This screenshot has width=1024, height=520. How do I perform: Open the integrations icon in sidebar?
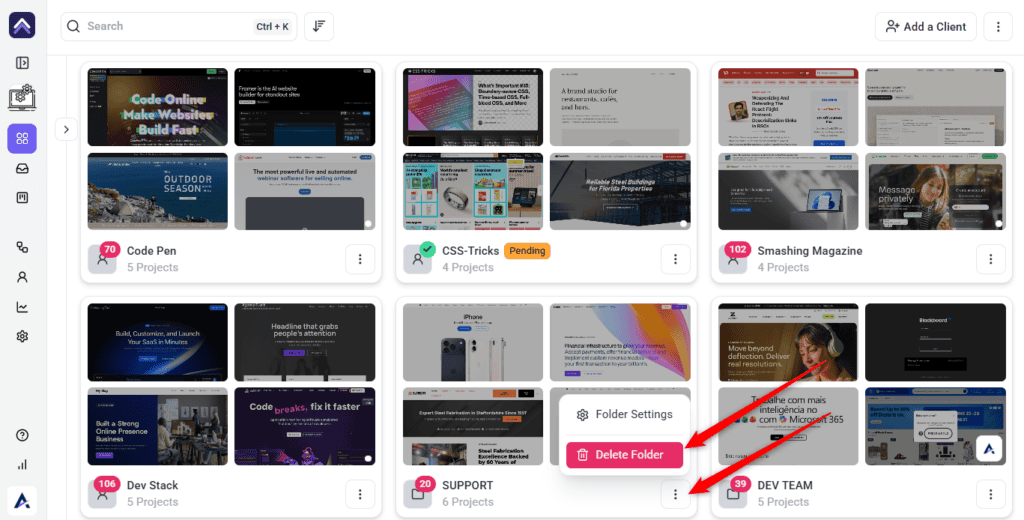(22, 247)
